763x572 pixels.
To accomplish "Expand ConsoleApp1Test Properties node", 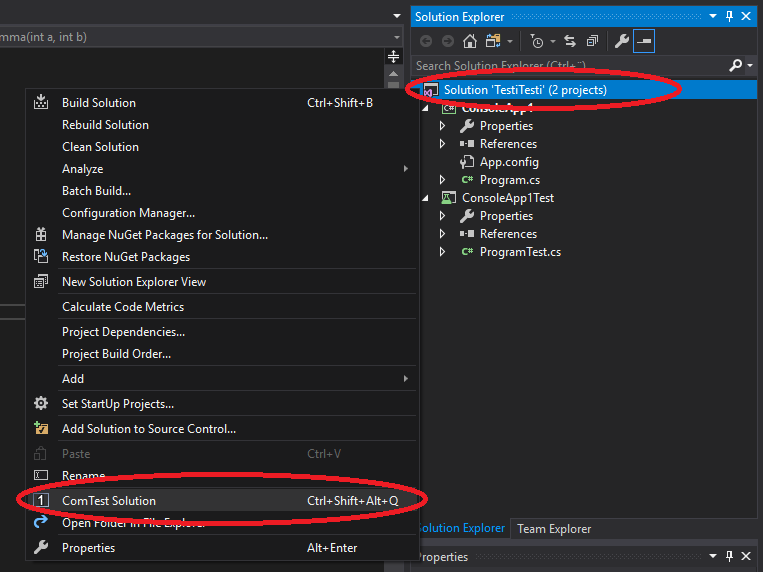I will (442, 216).
